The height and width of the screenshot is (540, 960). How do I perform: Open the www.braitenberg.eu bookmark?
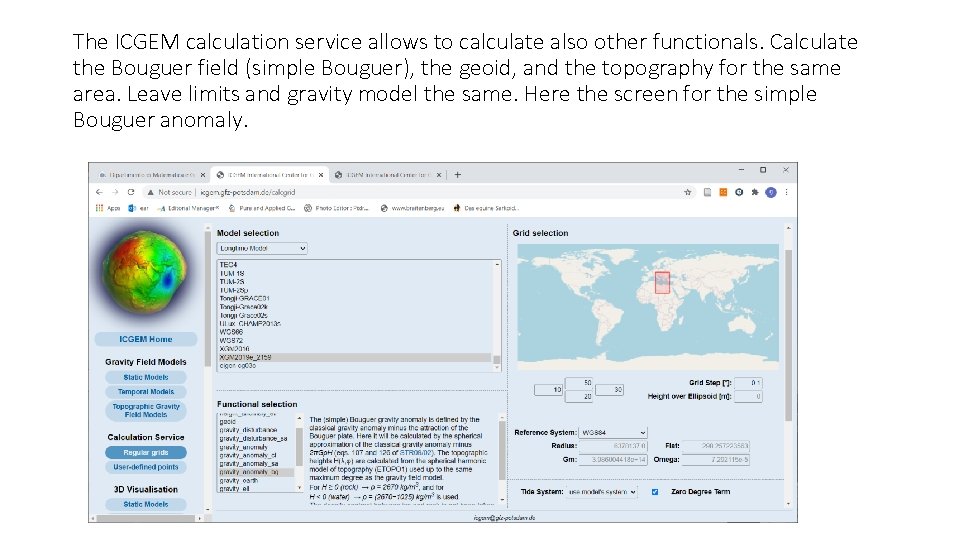[x=412, y=208]
